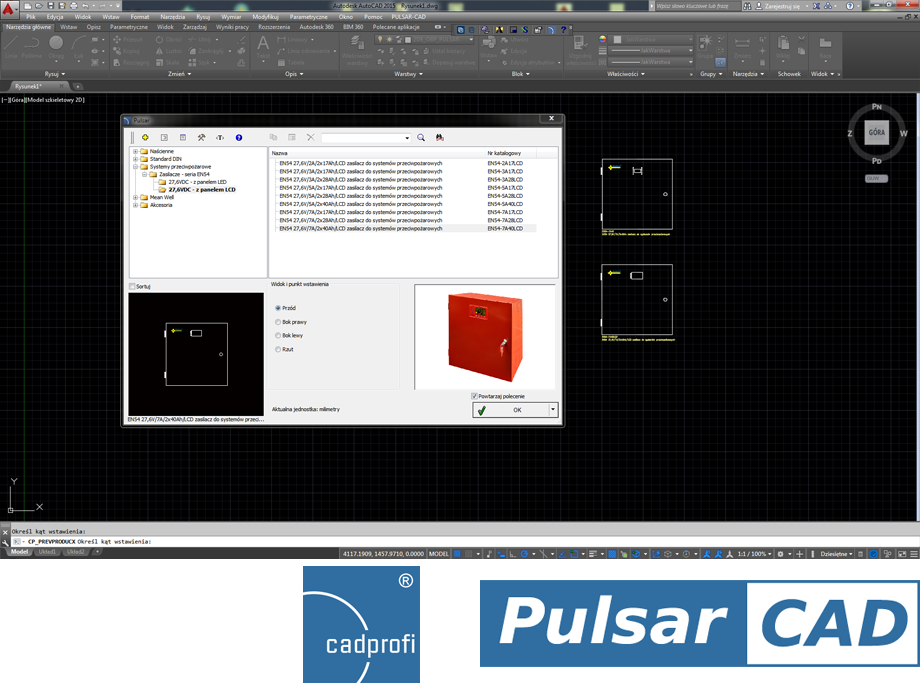Viewport: 920px width, 700px height.
Task: Click the MODEL button in status bar
Action: tap(439, 553)
